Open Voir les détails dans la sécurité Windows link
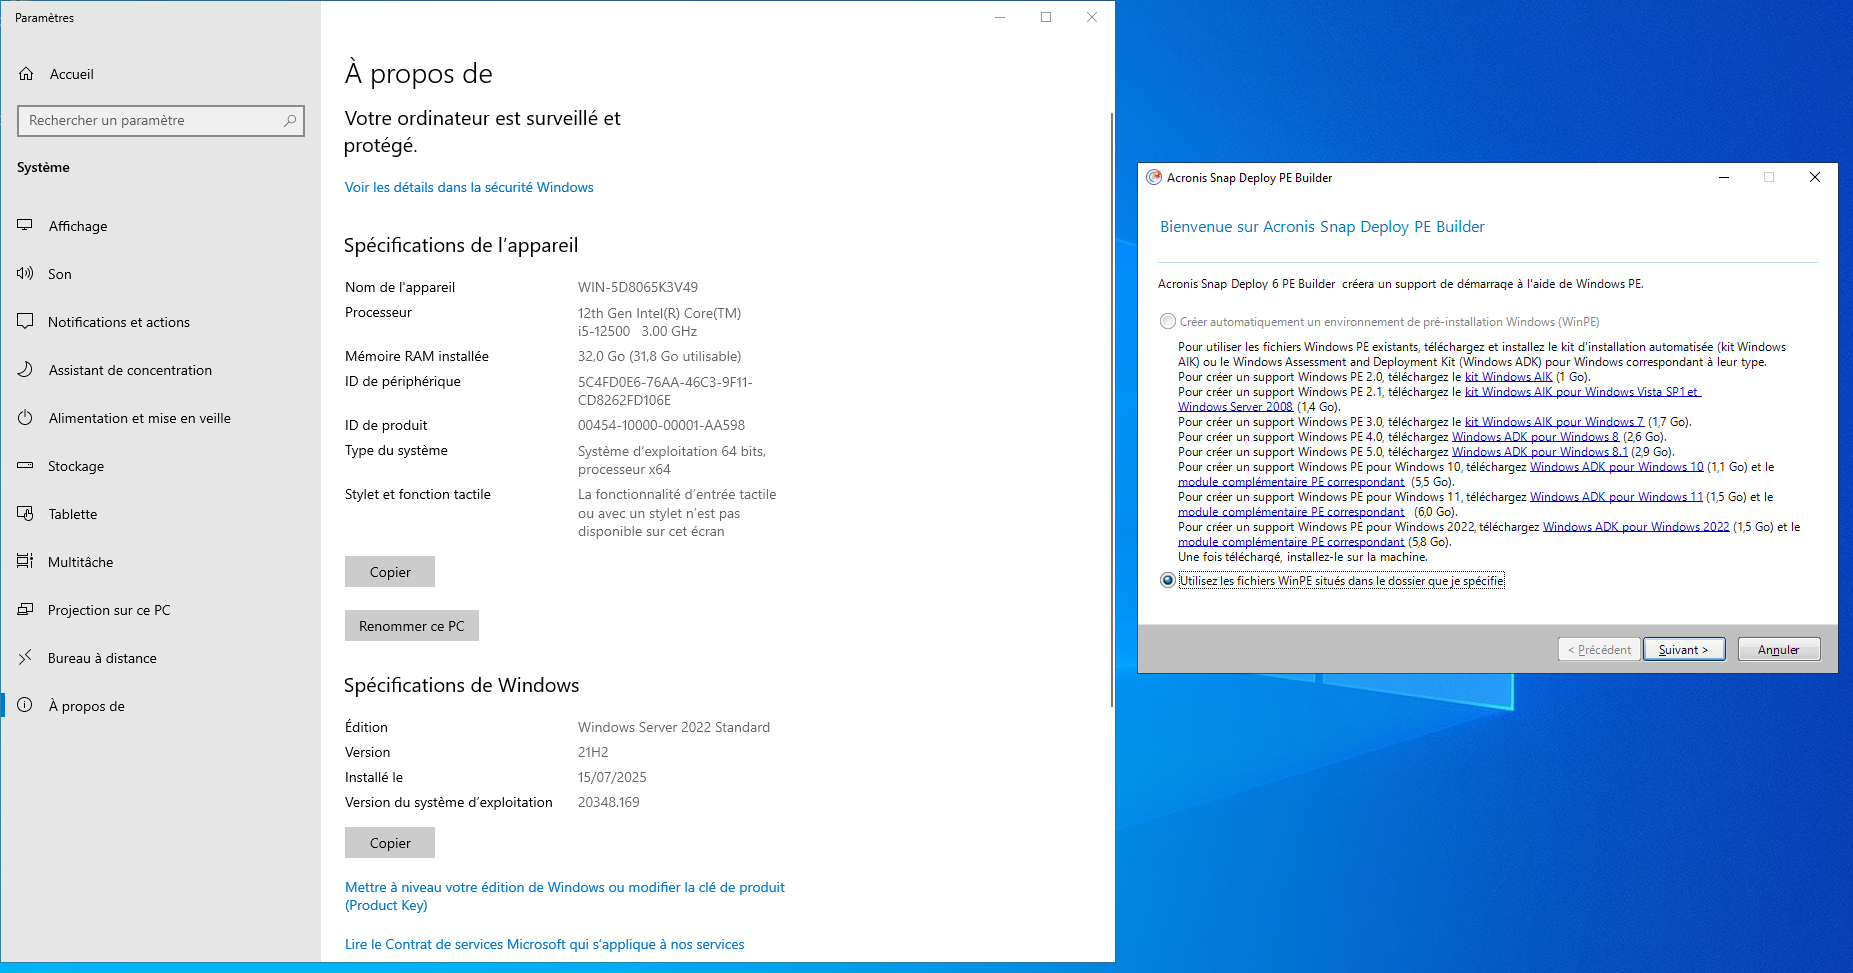The height and width of the screenshot is (973, 1853). click(469, 187)
